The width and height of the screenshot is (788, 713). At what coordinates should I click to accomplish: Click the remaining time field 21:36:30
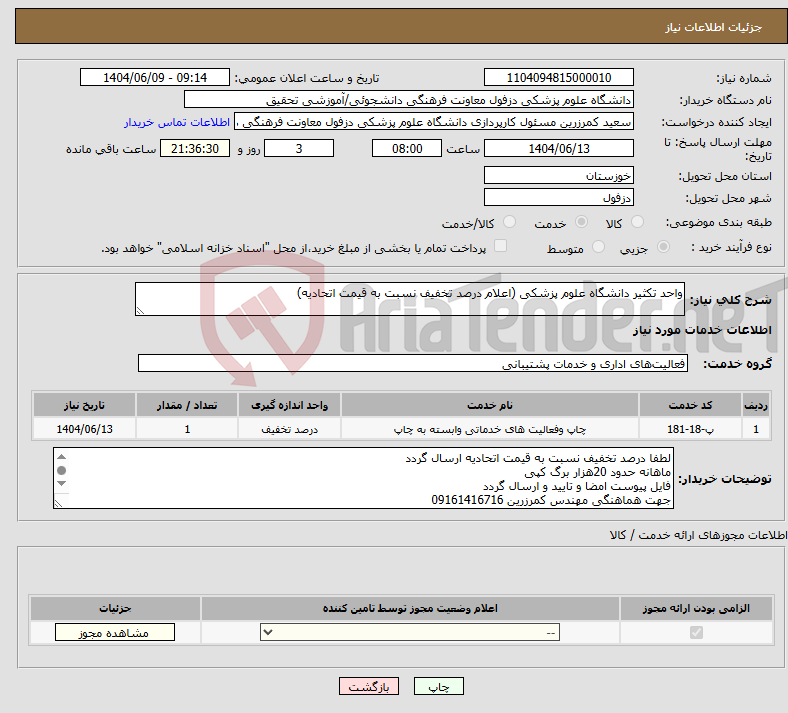point(194,148)
